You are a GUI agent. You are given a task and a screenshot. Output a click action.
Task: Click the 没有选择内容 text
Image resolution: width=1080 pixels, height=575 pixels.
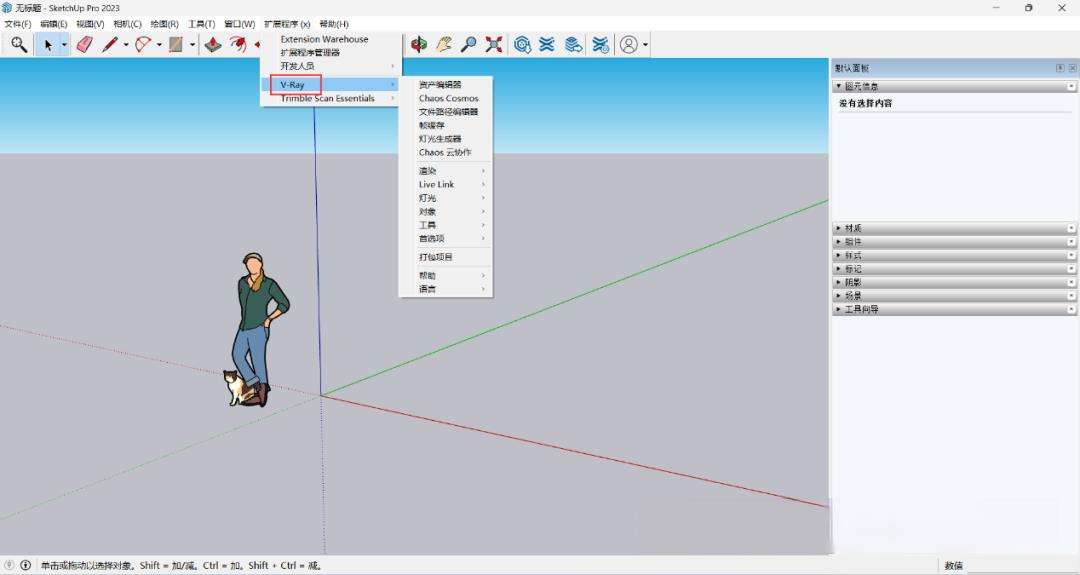click(x=865, y=103)
